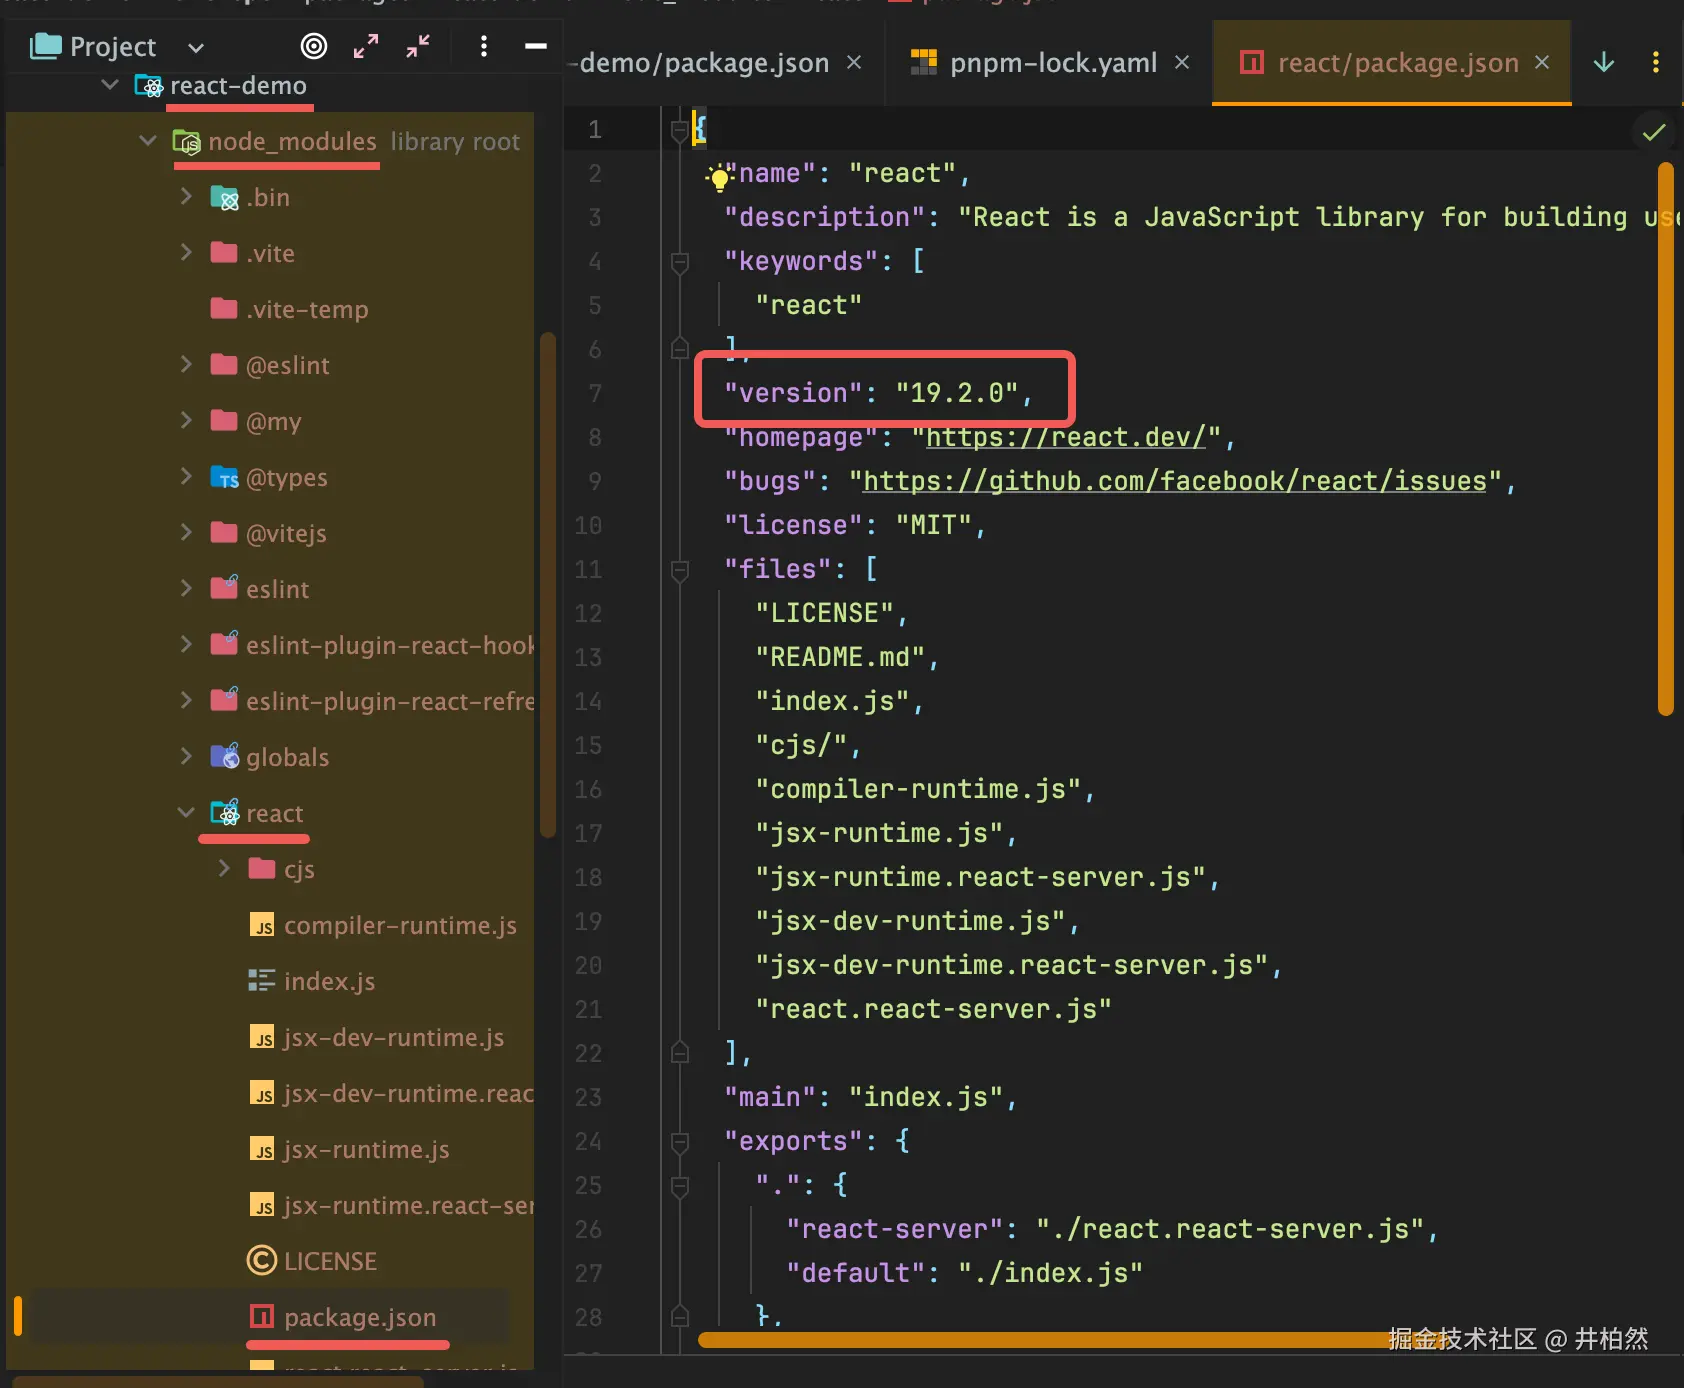This screenshot has height=1388, width=1684.
Task: Click the Collapse All arrows icon
Action: pyautogui.click(x=418, y=46)
